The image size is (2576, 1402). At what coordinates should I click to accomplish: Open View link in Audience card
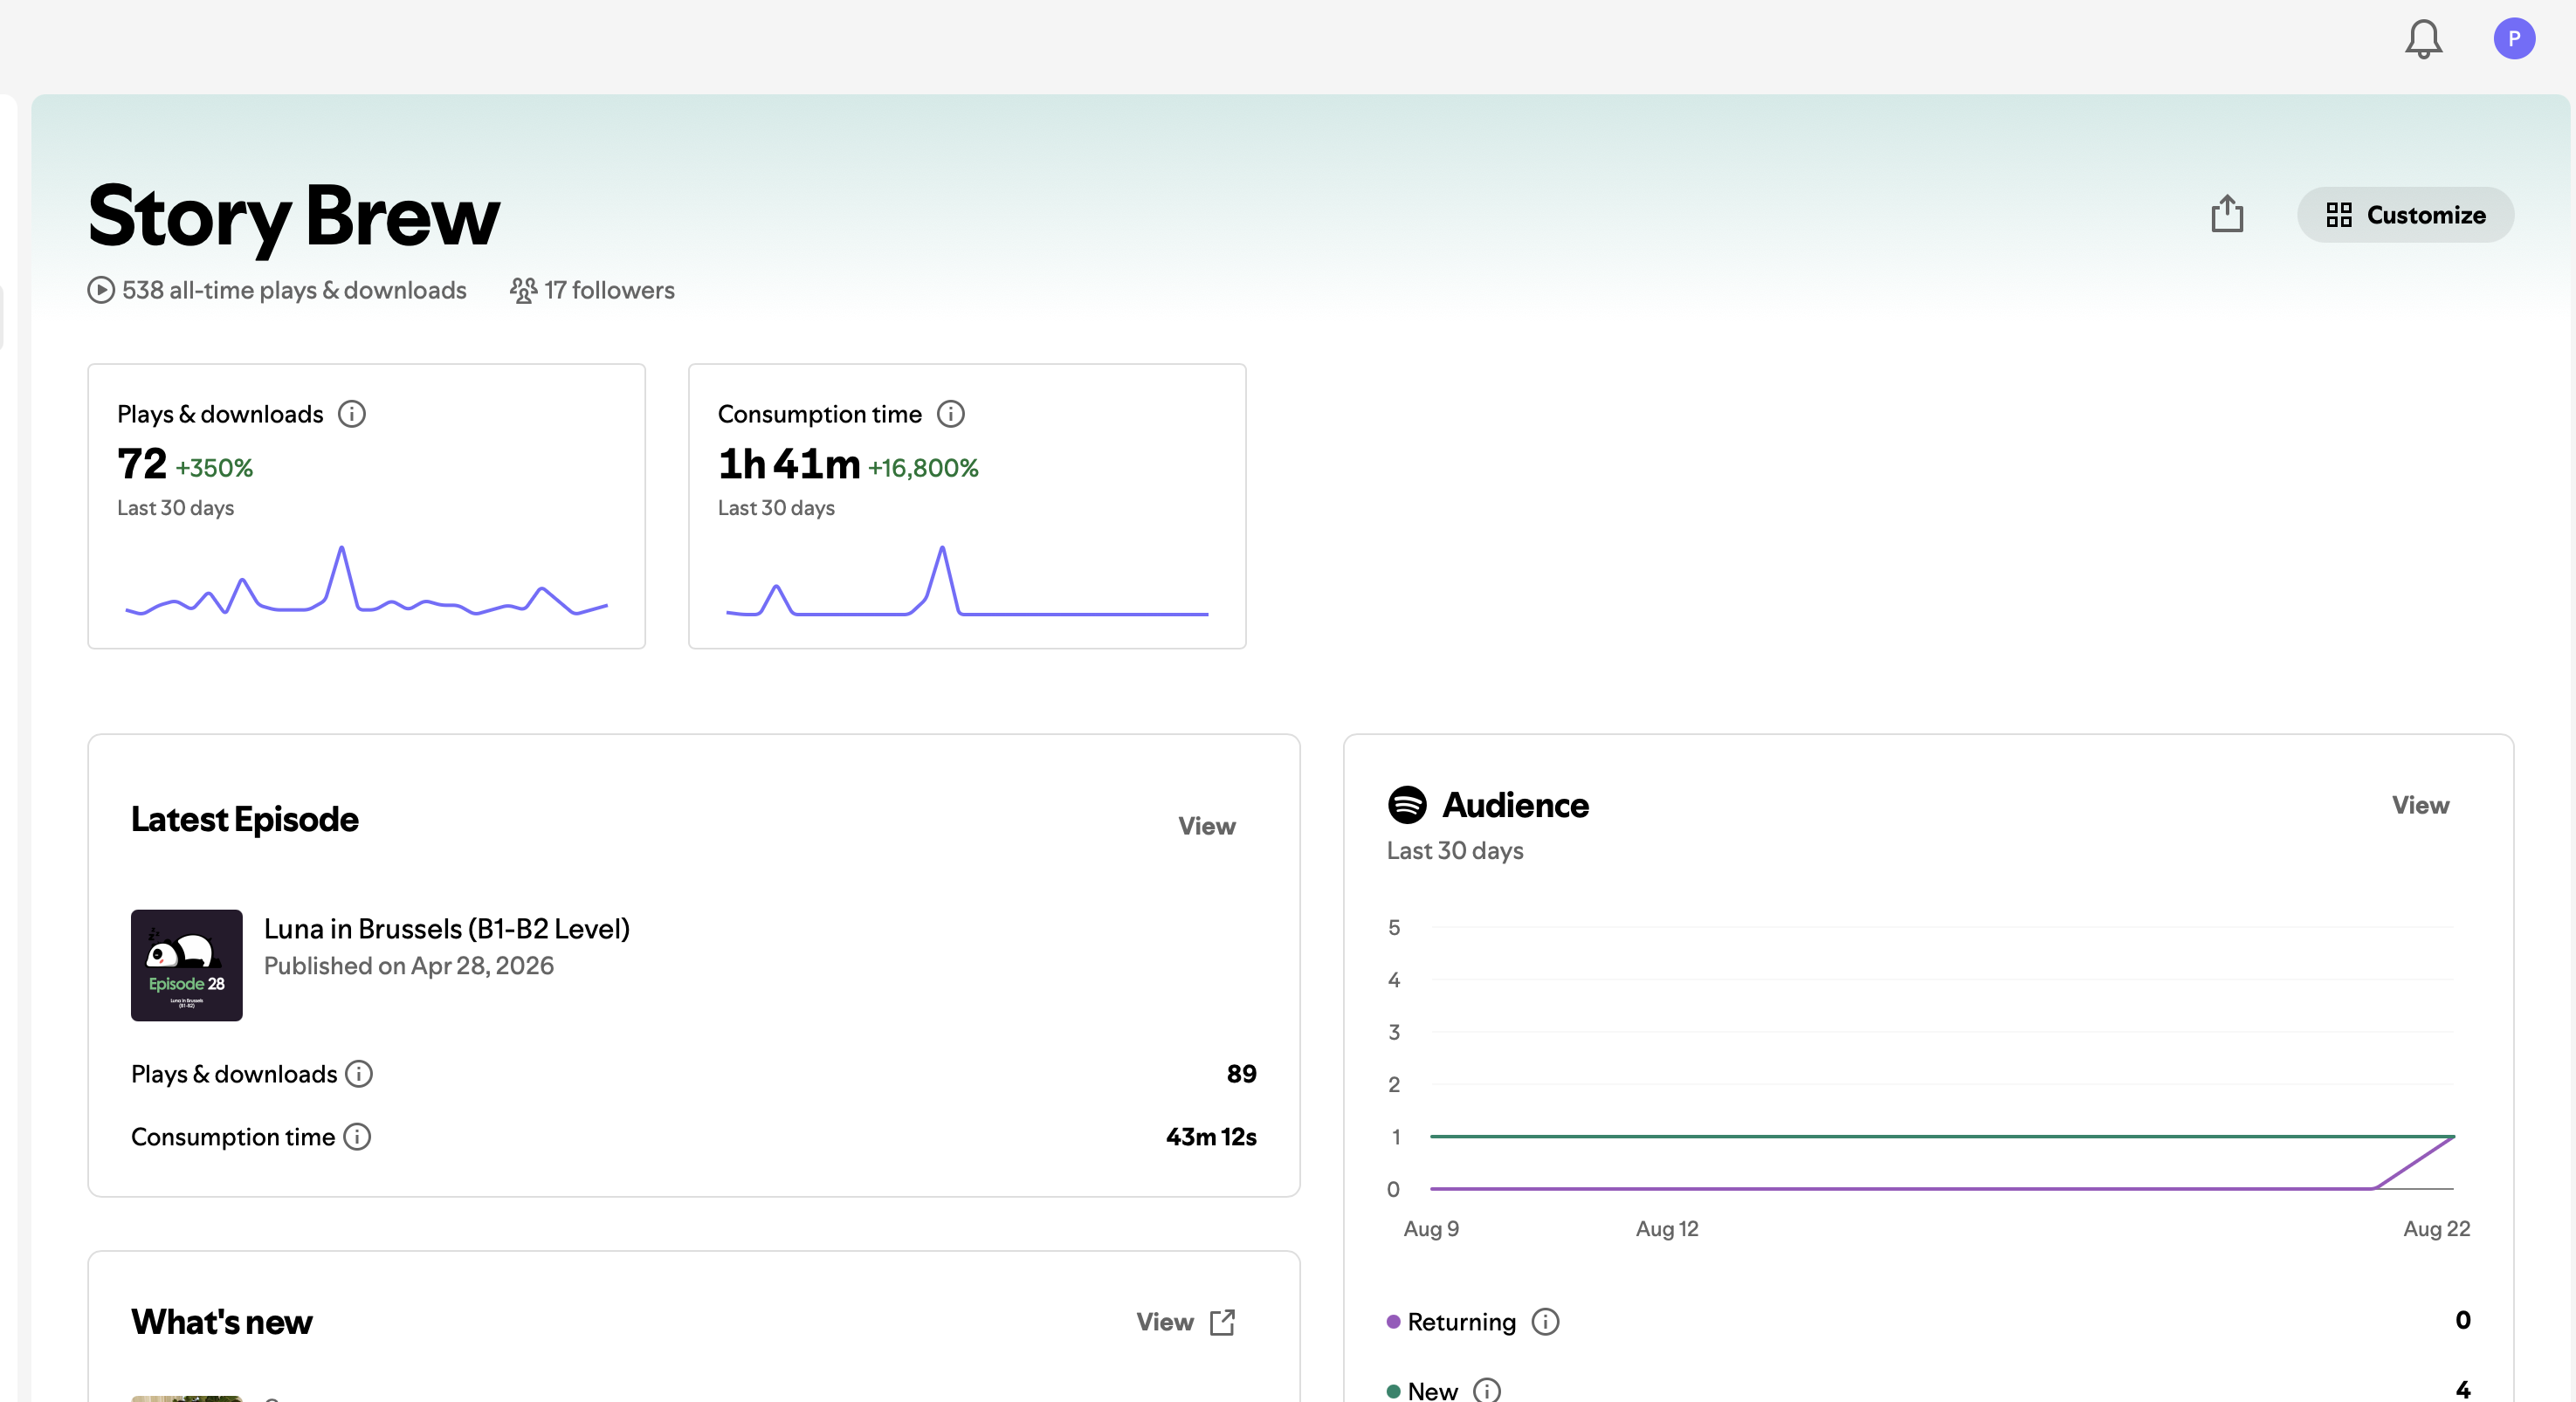pos(2420,805)
